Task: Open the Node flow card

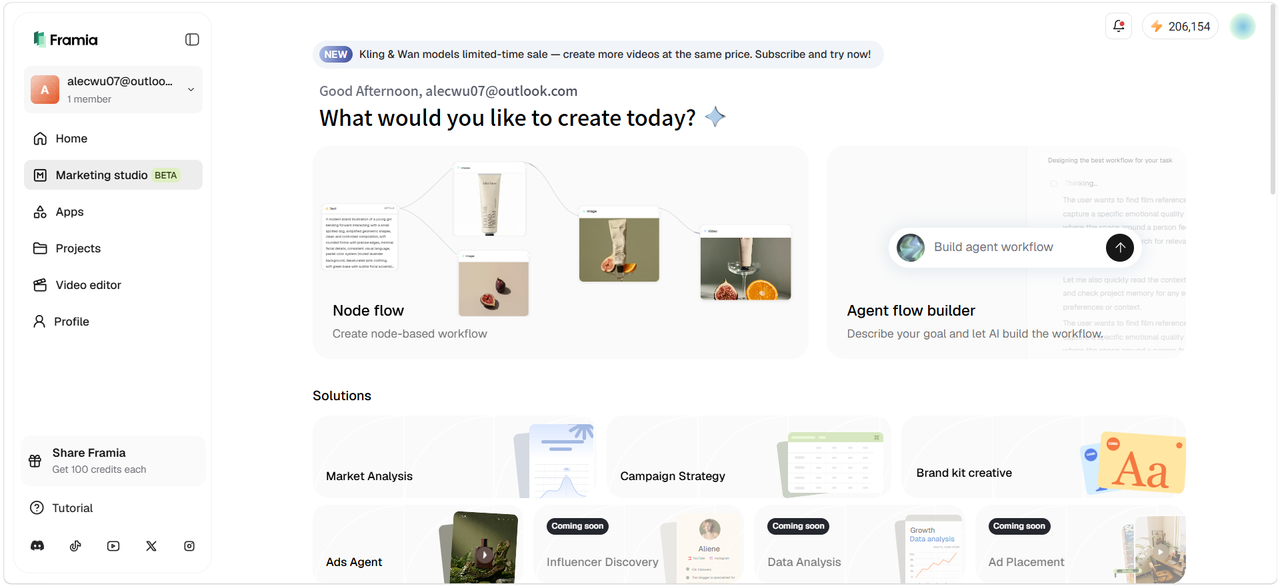Action: coord(560,252)
